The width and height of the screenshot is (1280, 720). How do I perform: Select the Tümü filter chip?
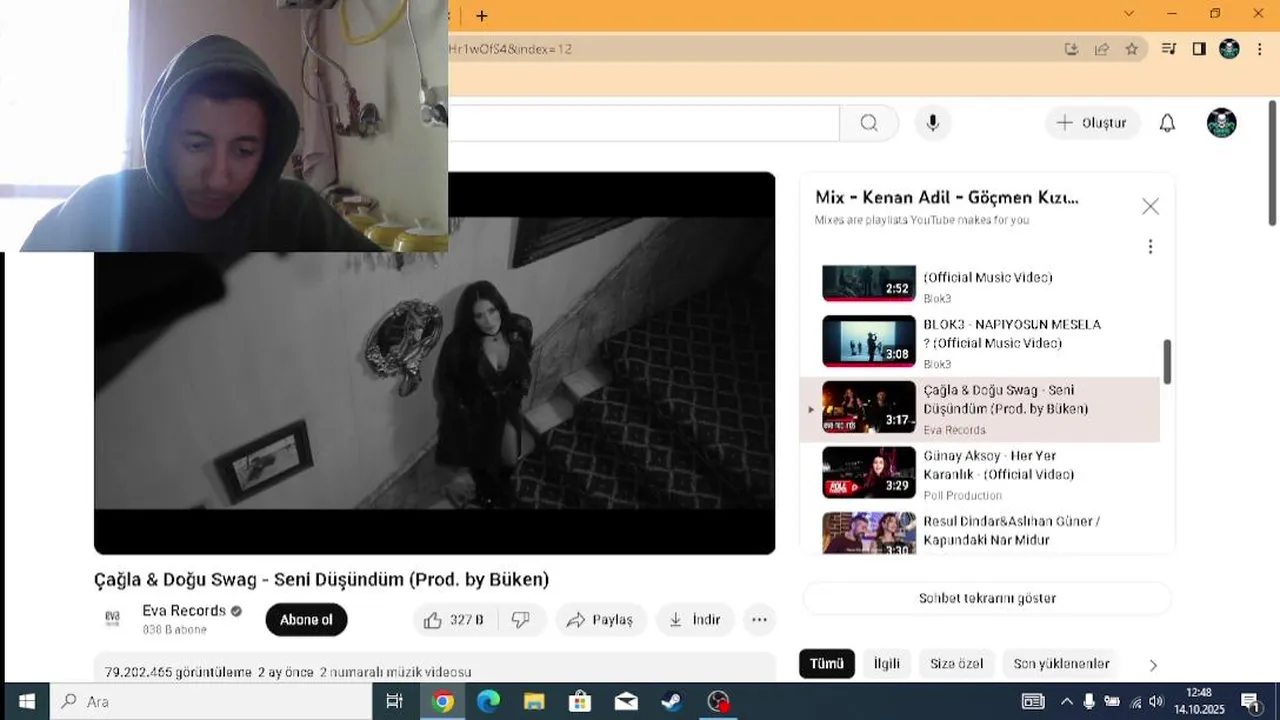click(x=827, y=664)
